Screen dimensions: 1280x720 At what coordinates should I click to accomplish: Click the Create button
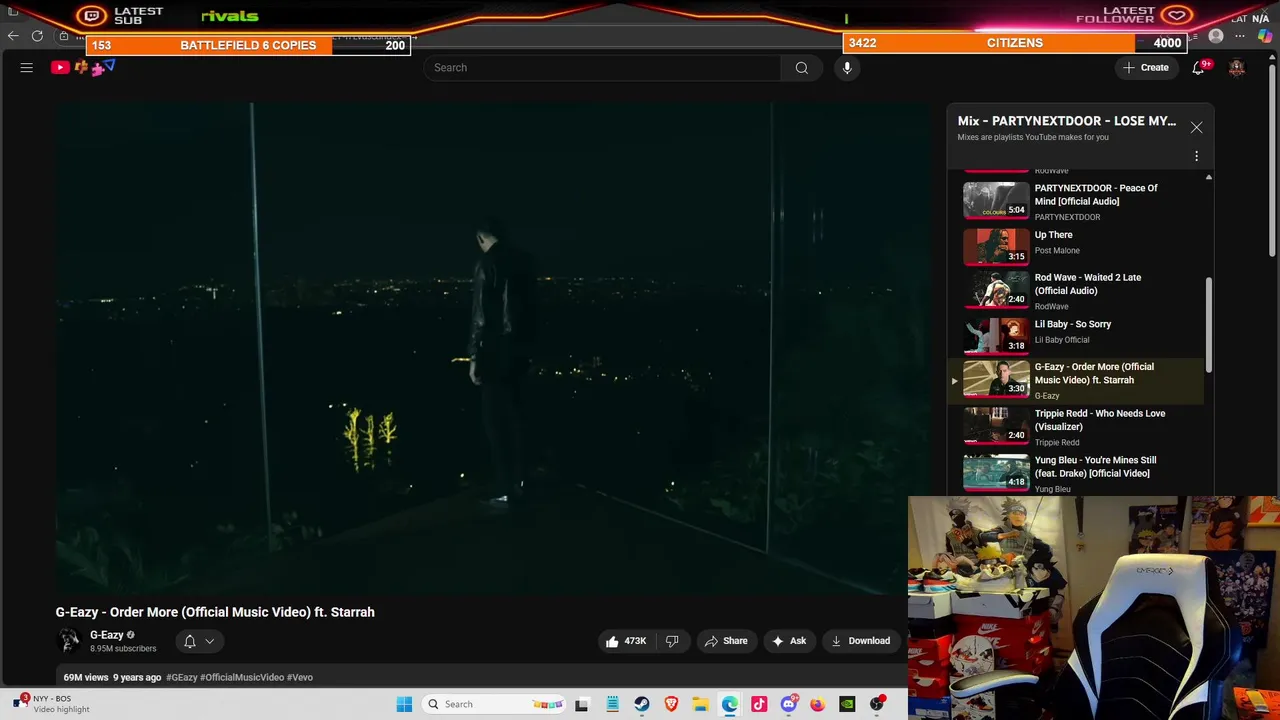(x=1145, y=67)
